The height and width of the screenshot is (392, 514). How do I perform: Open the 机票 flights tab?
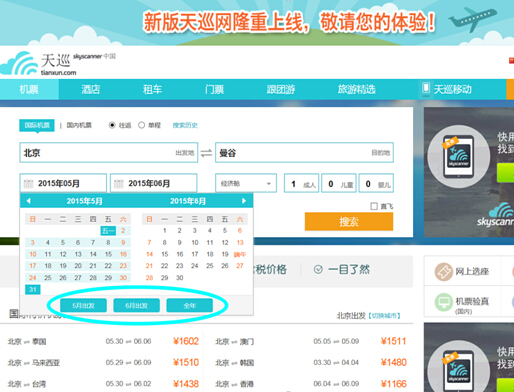[29, 89]
